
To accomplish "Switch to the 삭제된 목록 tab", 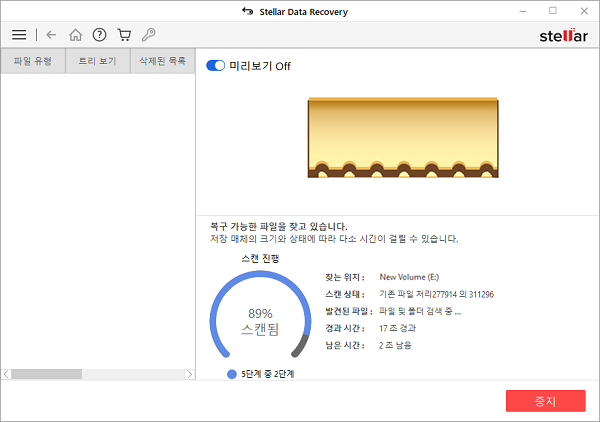I will tap(163, 60).
